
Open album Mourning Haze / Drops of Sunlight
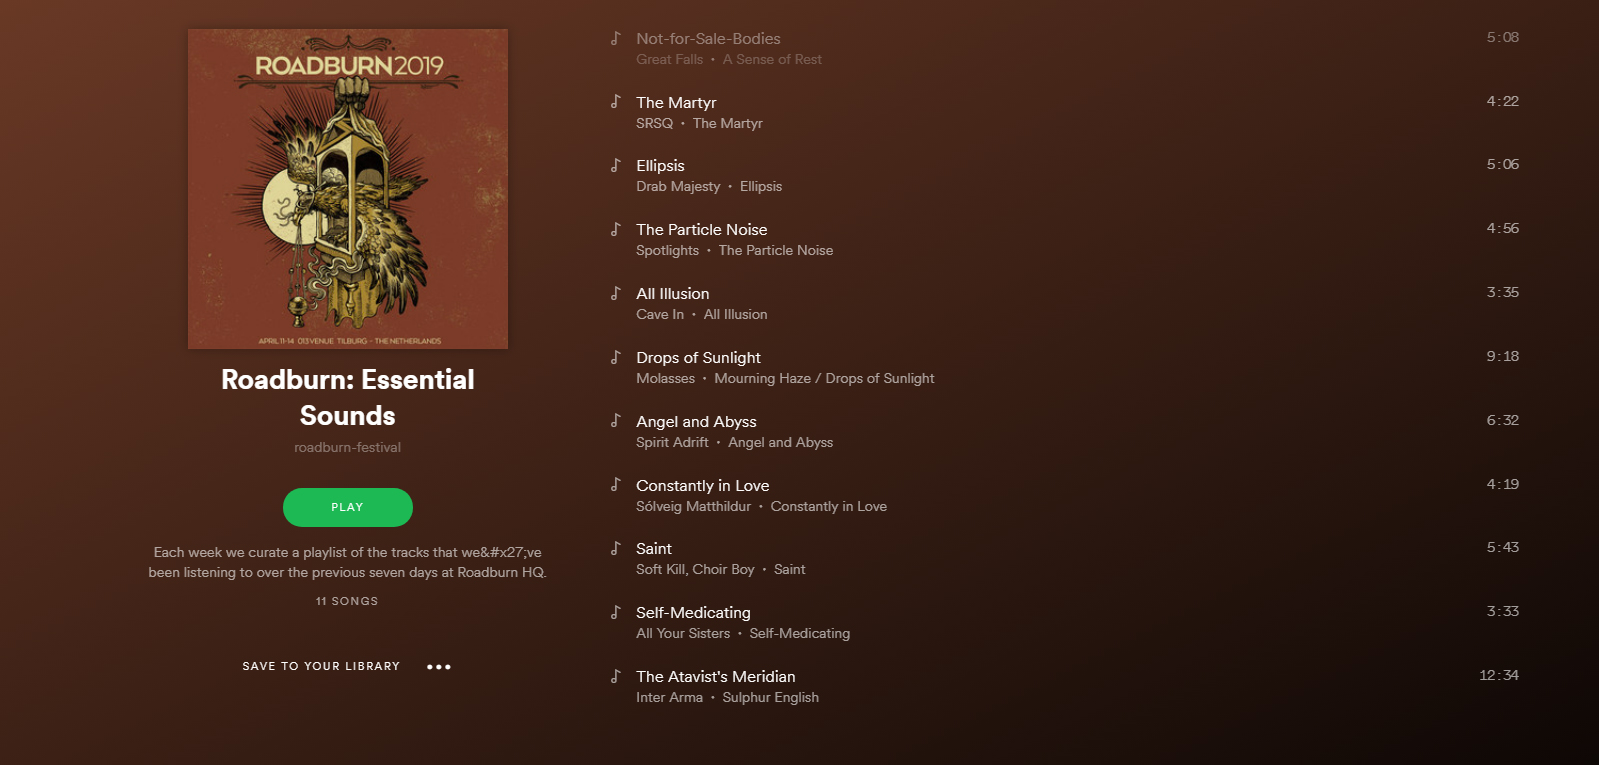[825, 379]
